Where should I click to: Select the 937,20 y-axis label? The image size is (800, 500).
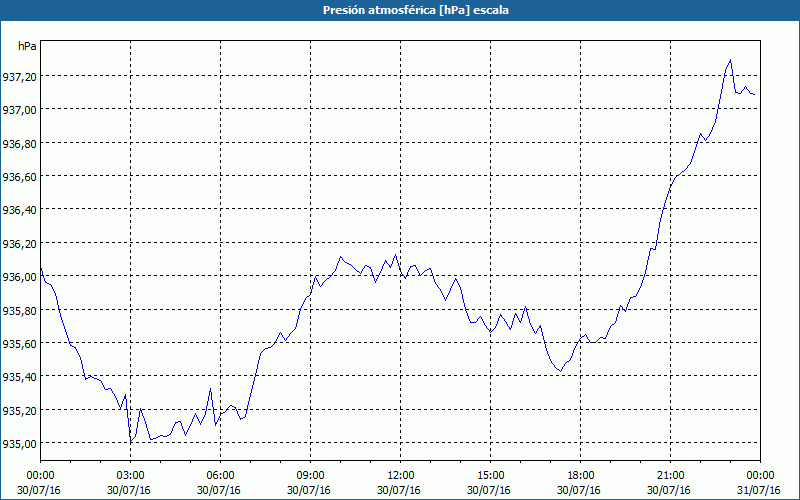tap(19, 77)
